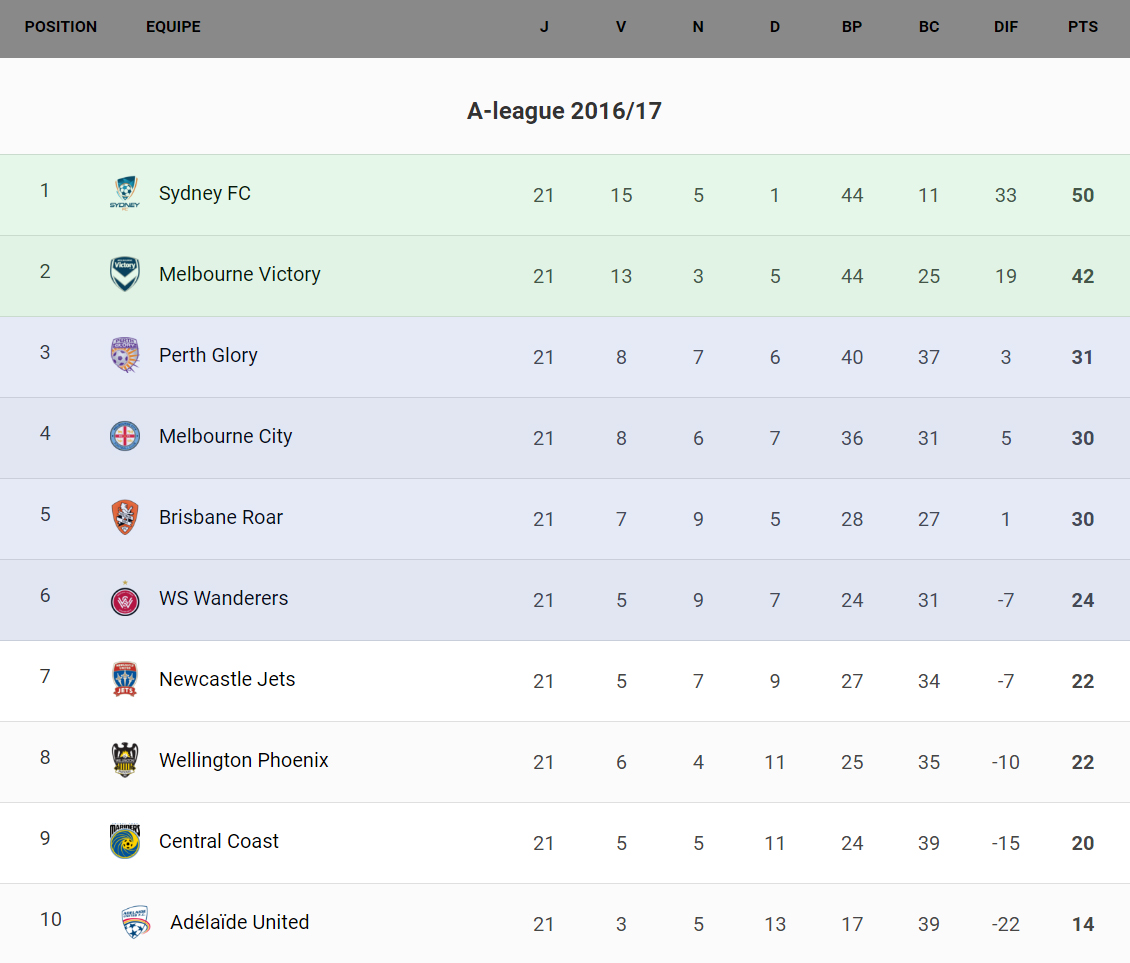
Task: Open the Brisbane Roar orange crest
Action: coord(124,517)
